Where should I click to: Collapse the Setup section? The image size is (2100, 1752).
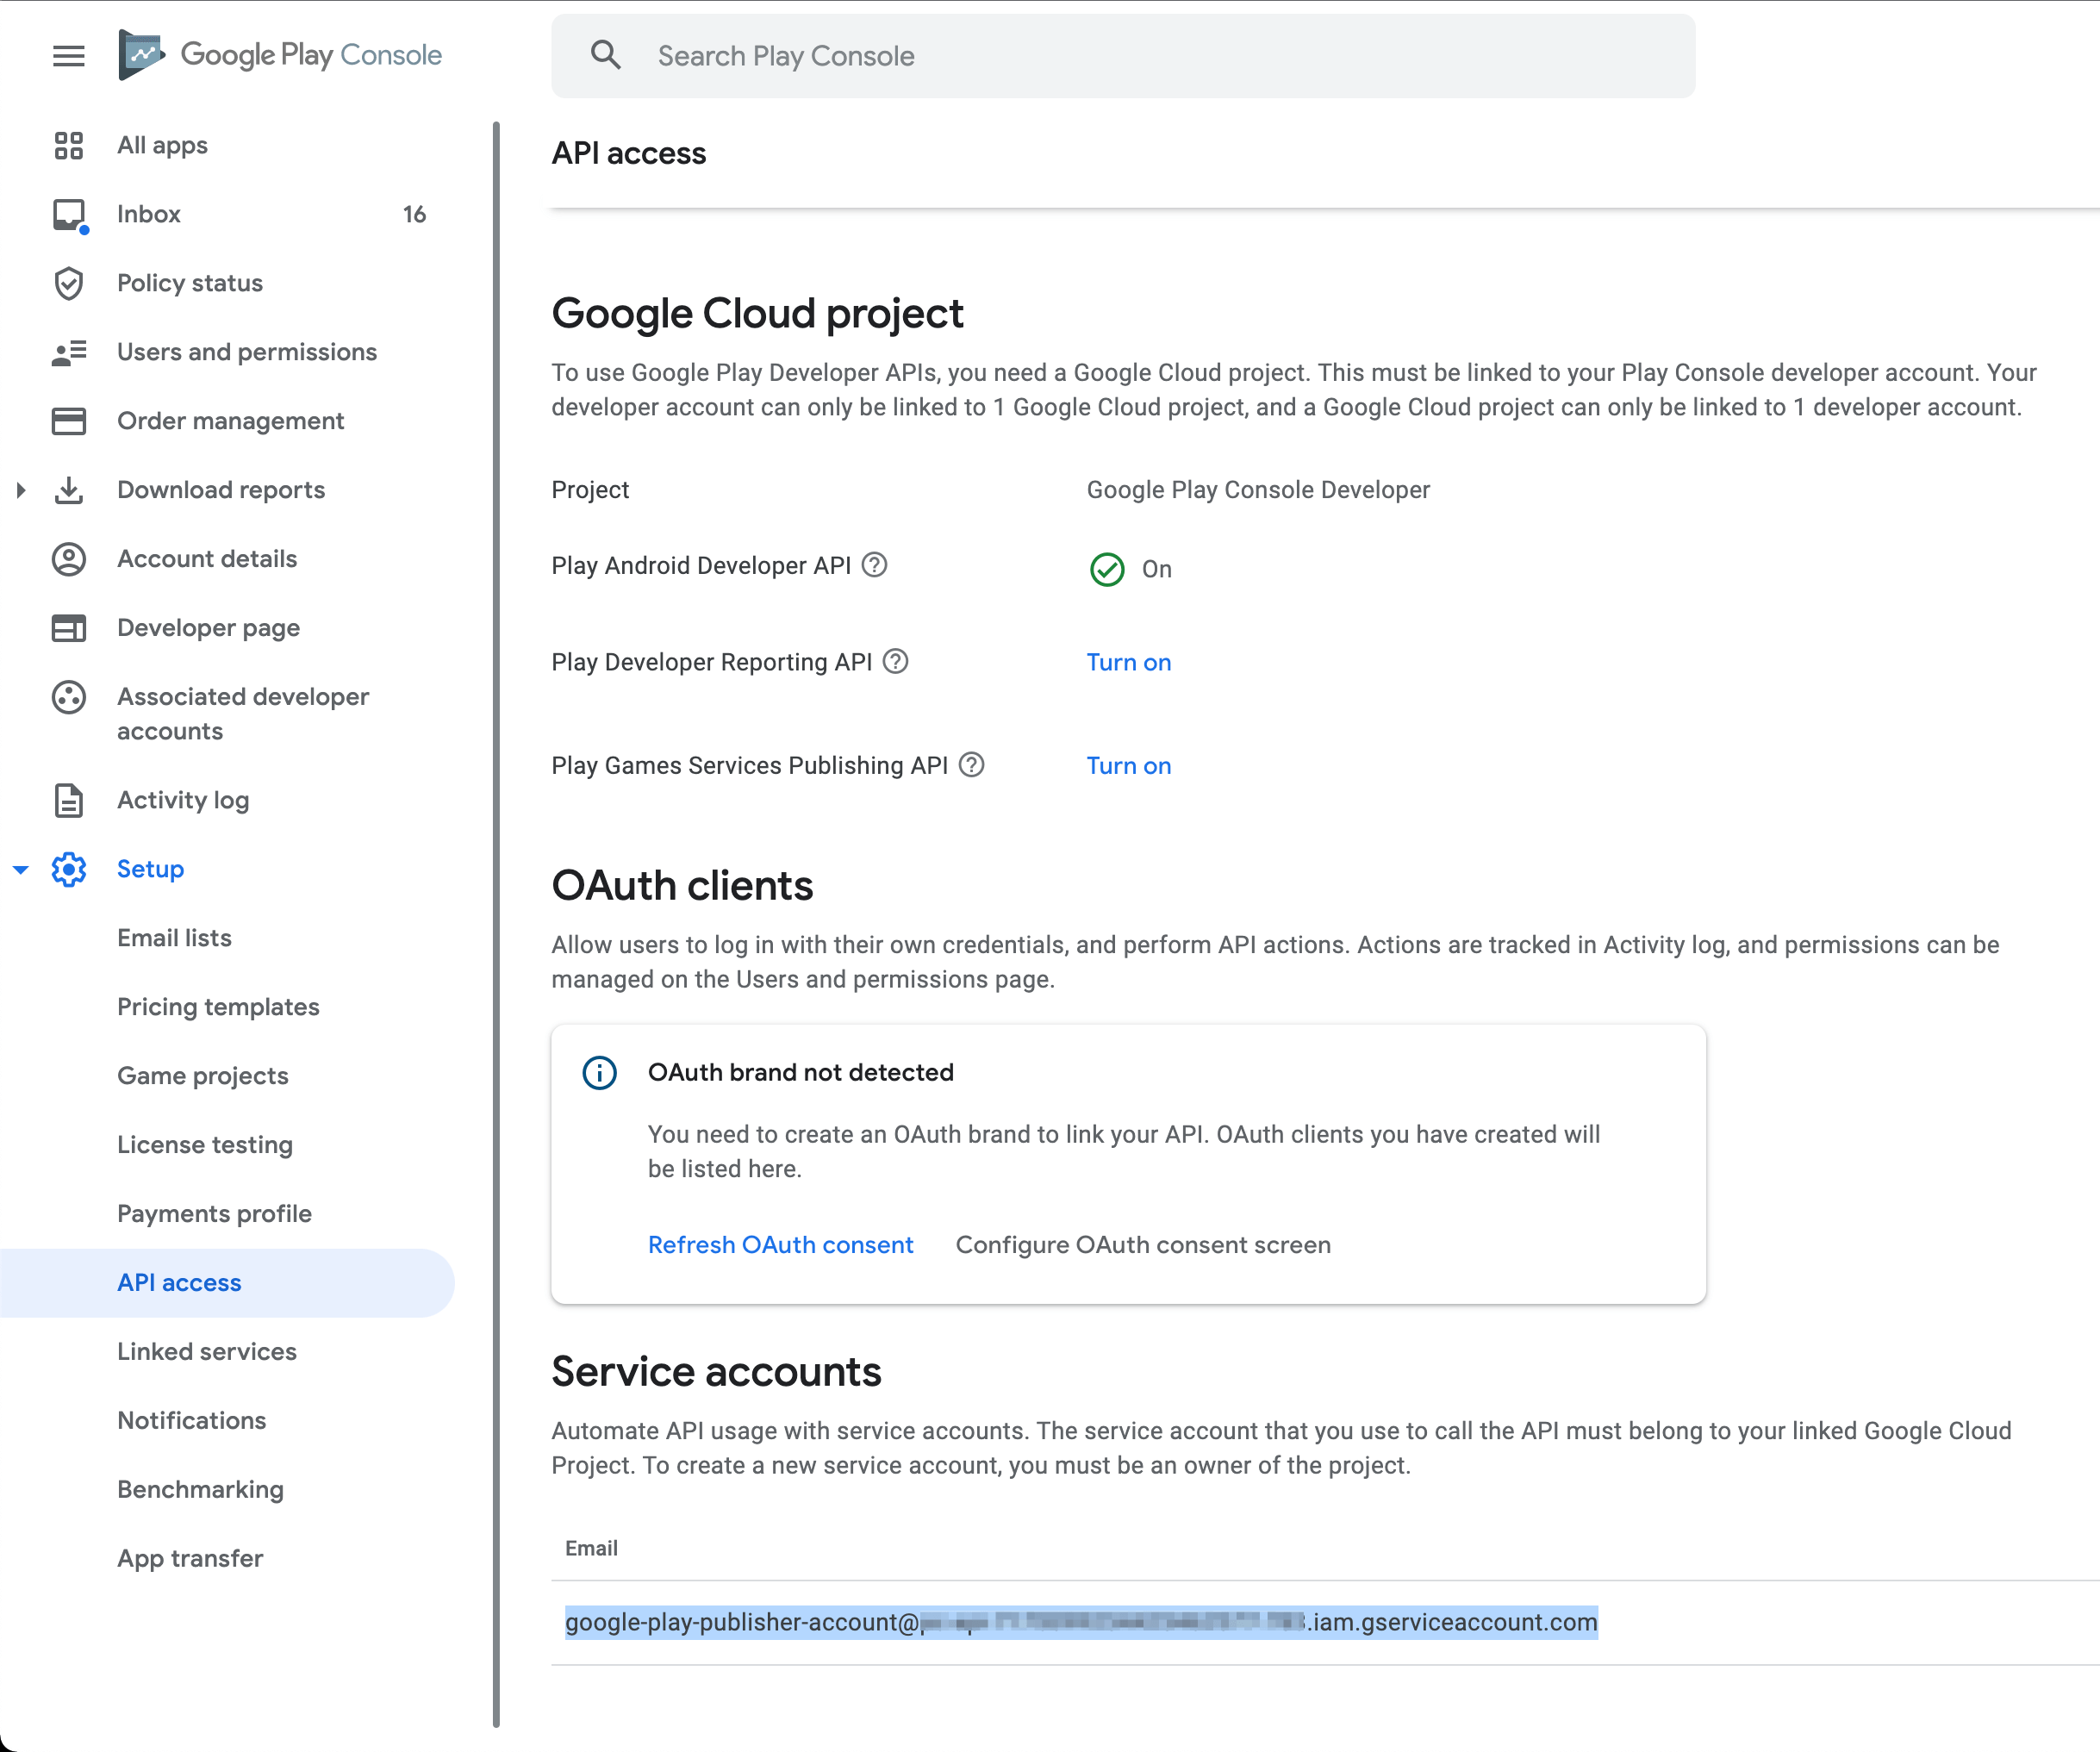(20, 869)
